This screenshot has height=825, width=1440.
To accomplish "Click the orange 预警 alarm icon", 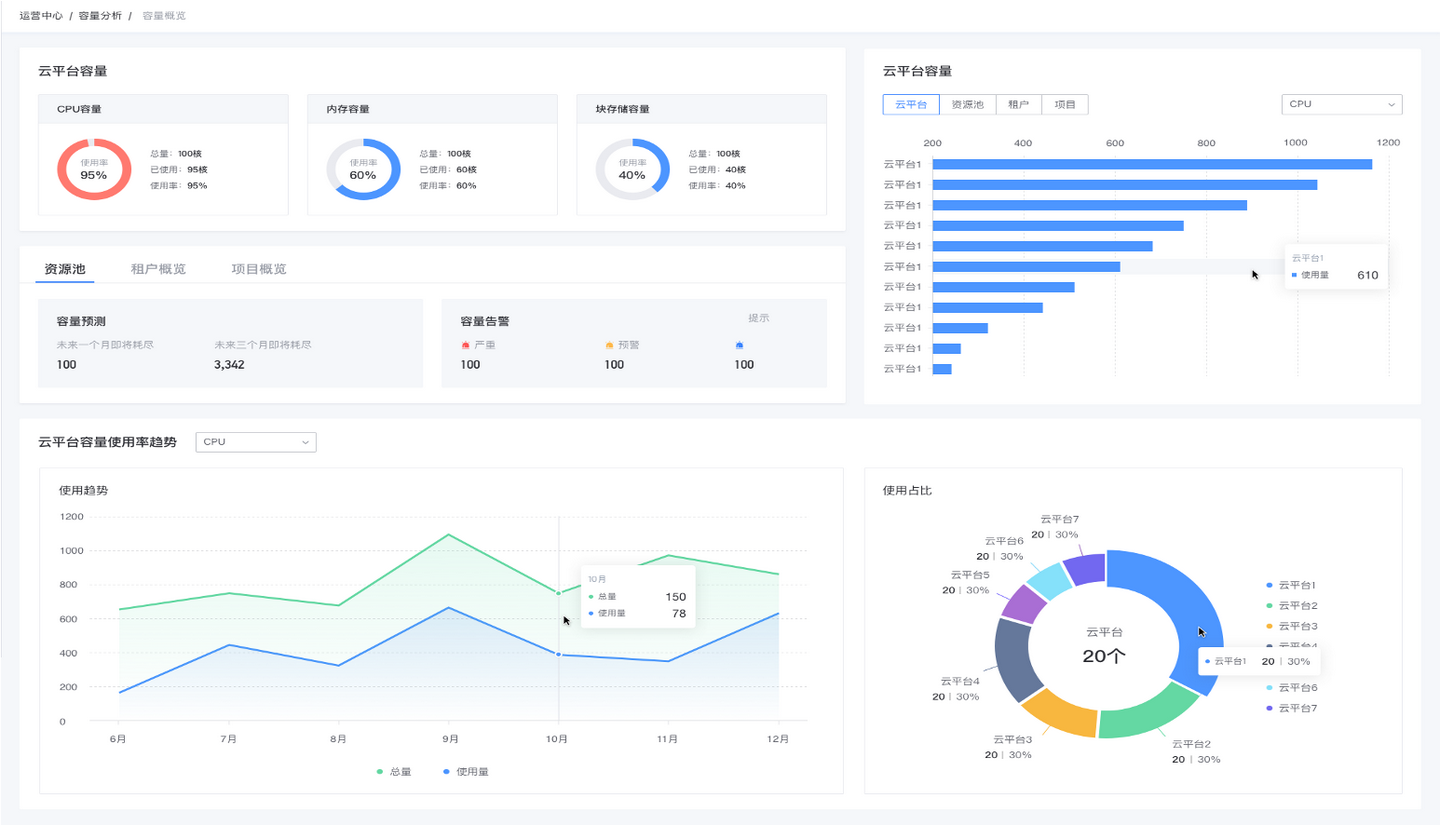I will click(609, 345).
